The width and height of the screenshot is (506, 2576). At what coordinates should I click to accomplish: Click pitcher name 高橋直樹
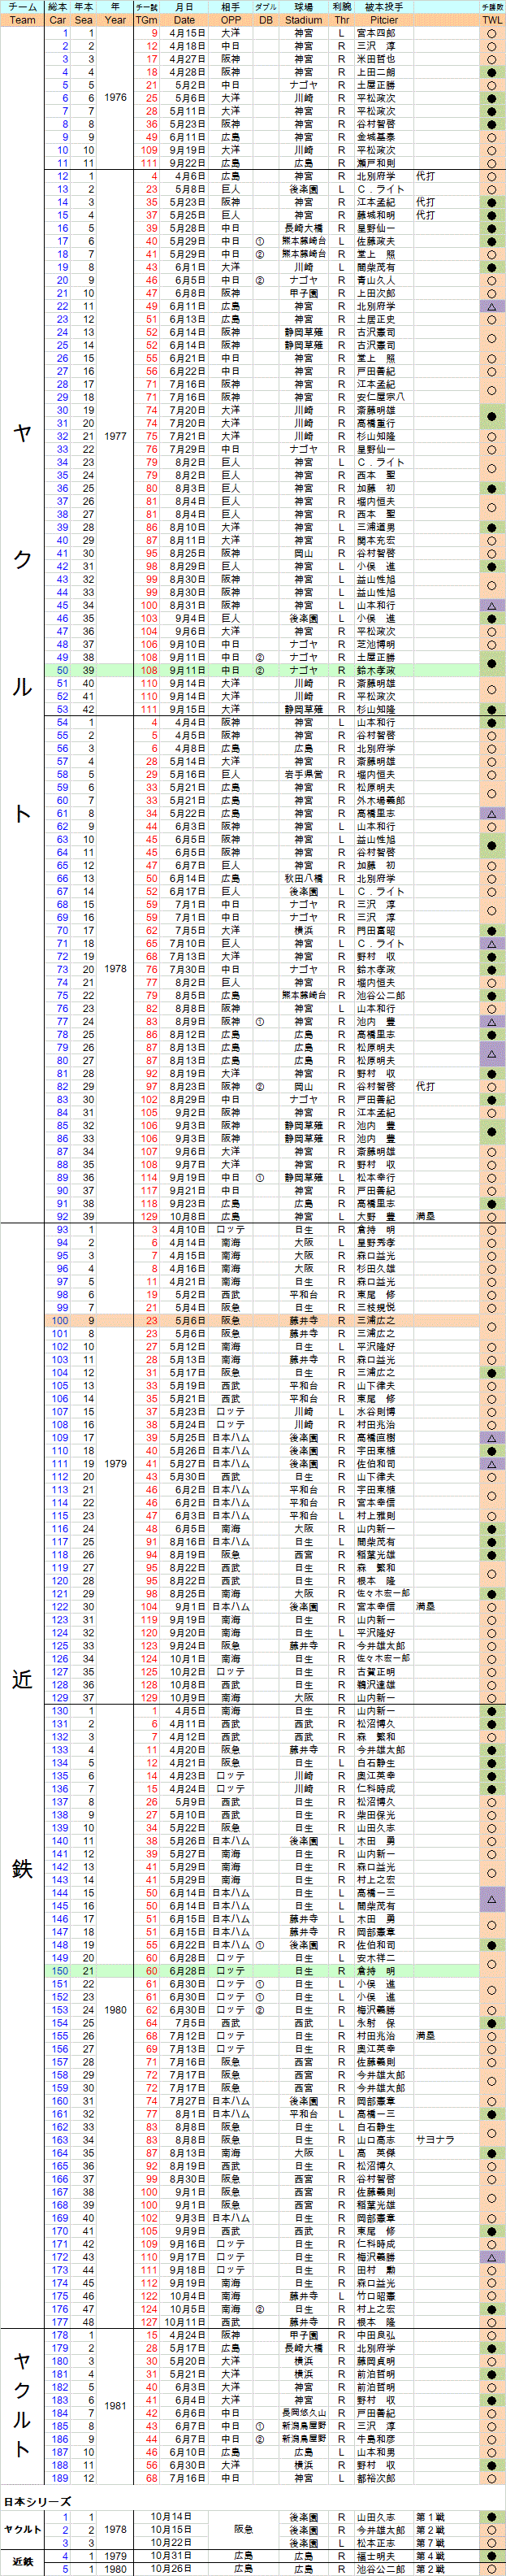tap(376, 1437)
